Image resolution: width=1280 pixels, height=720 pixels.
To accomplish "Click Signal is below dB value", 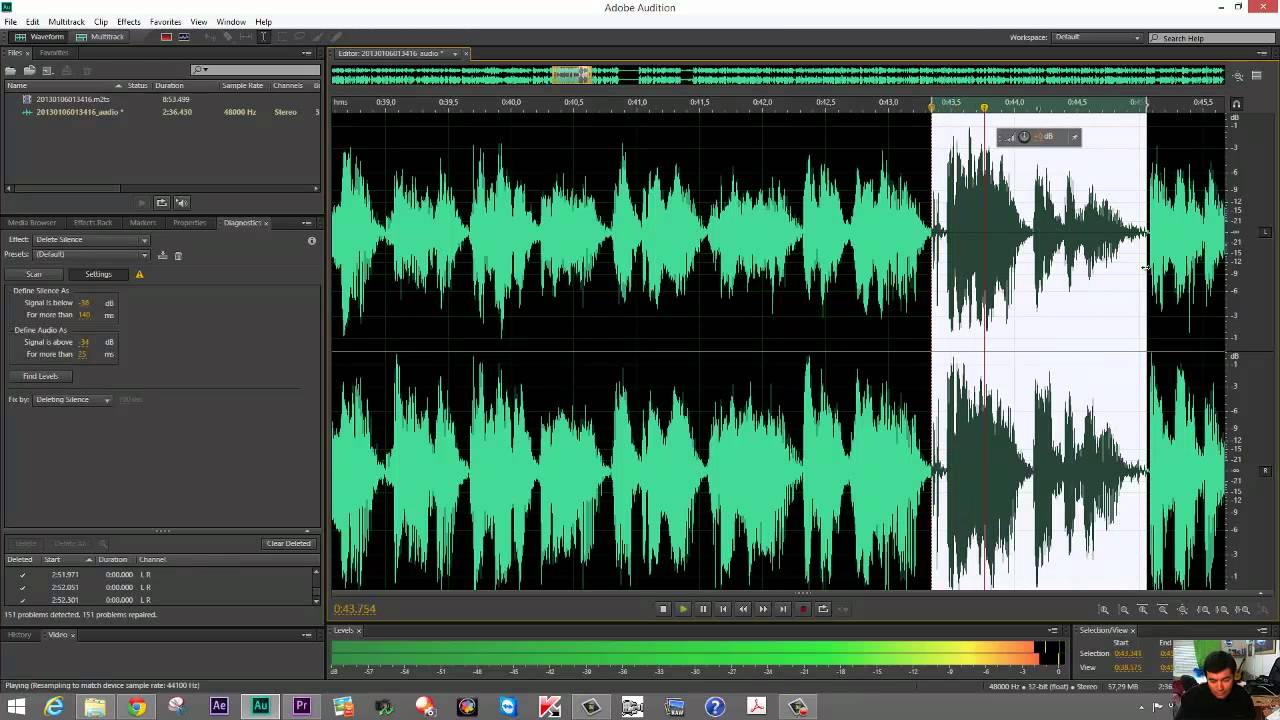I will (x=85, y=303).
